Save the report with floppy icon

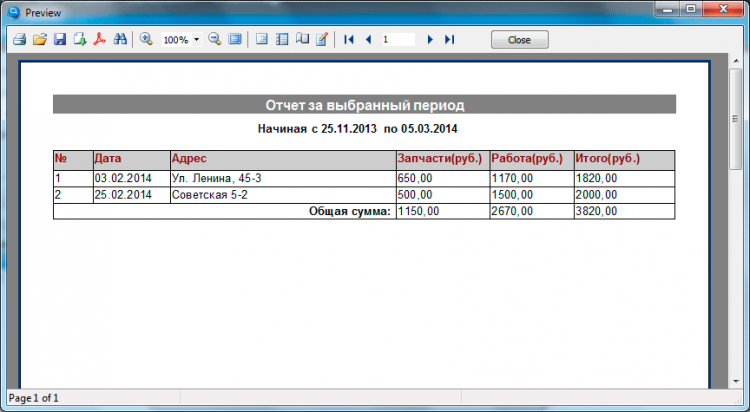(60, 39)
